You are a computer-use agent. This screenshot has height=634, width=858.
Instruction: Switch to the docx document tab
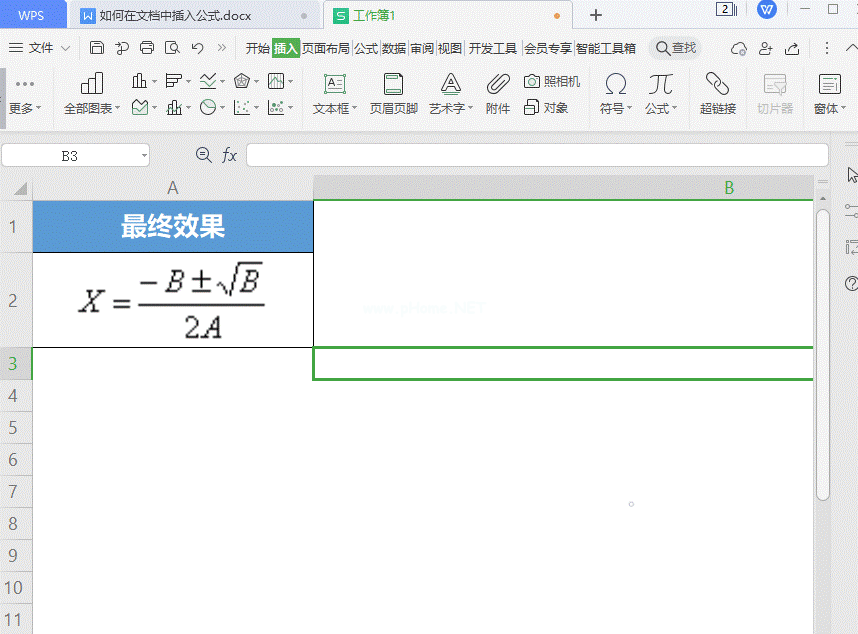coord(194,15)
